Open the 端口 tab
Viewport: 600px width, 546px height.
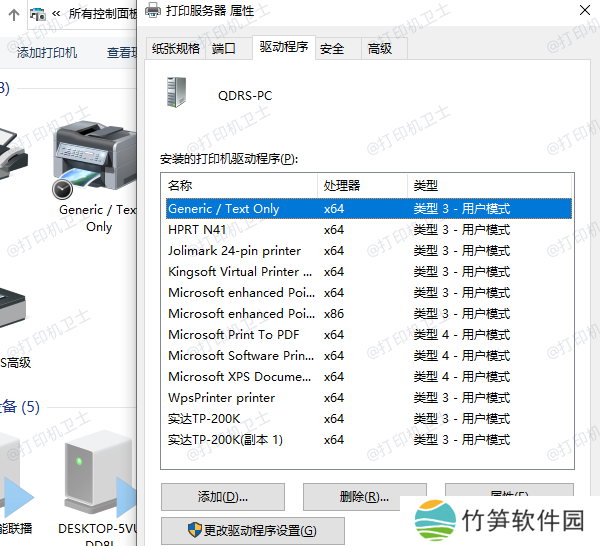224,48
